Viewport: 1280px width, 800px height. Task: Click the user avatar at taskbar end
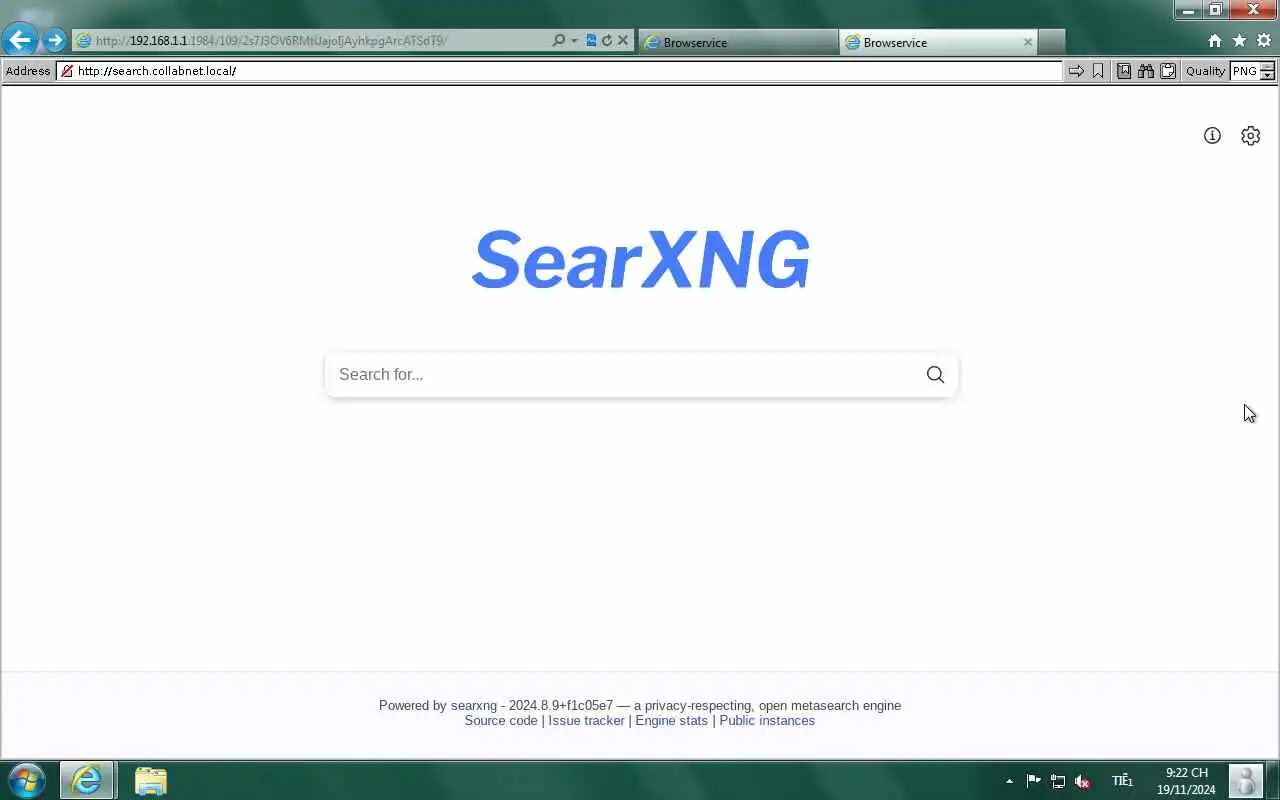click(x=1245, y=781)
